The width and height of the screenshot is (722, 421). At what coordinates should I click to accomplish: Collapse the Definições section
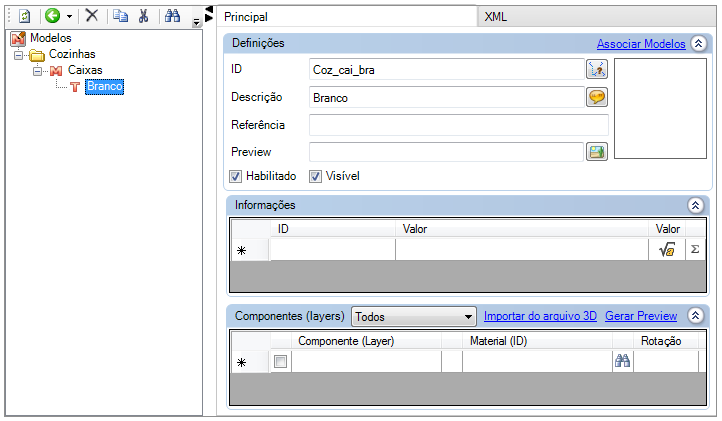(x=698, y=43)
